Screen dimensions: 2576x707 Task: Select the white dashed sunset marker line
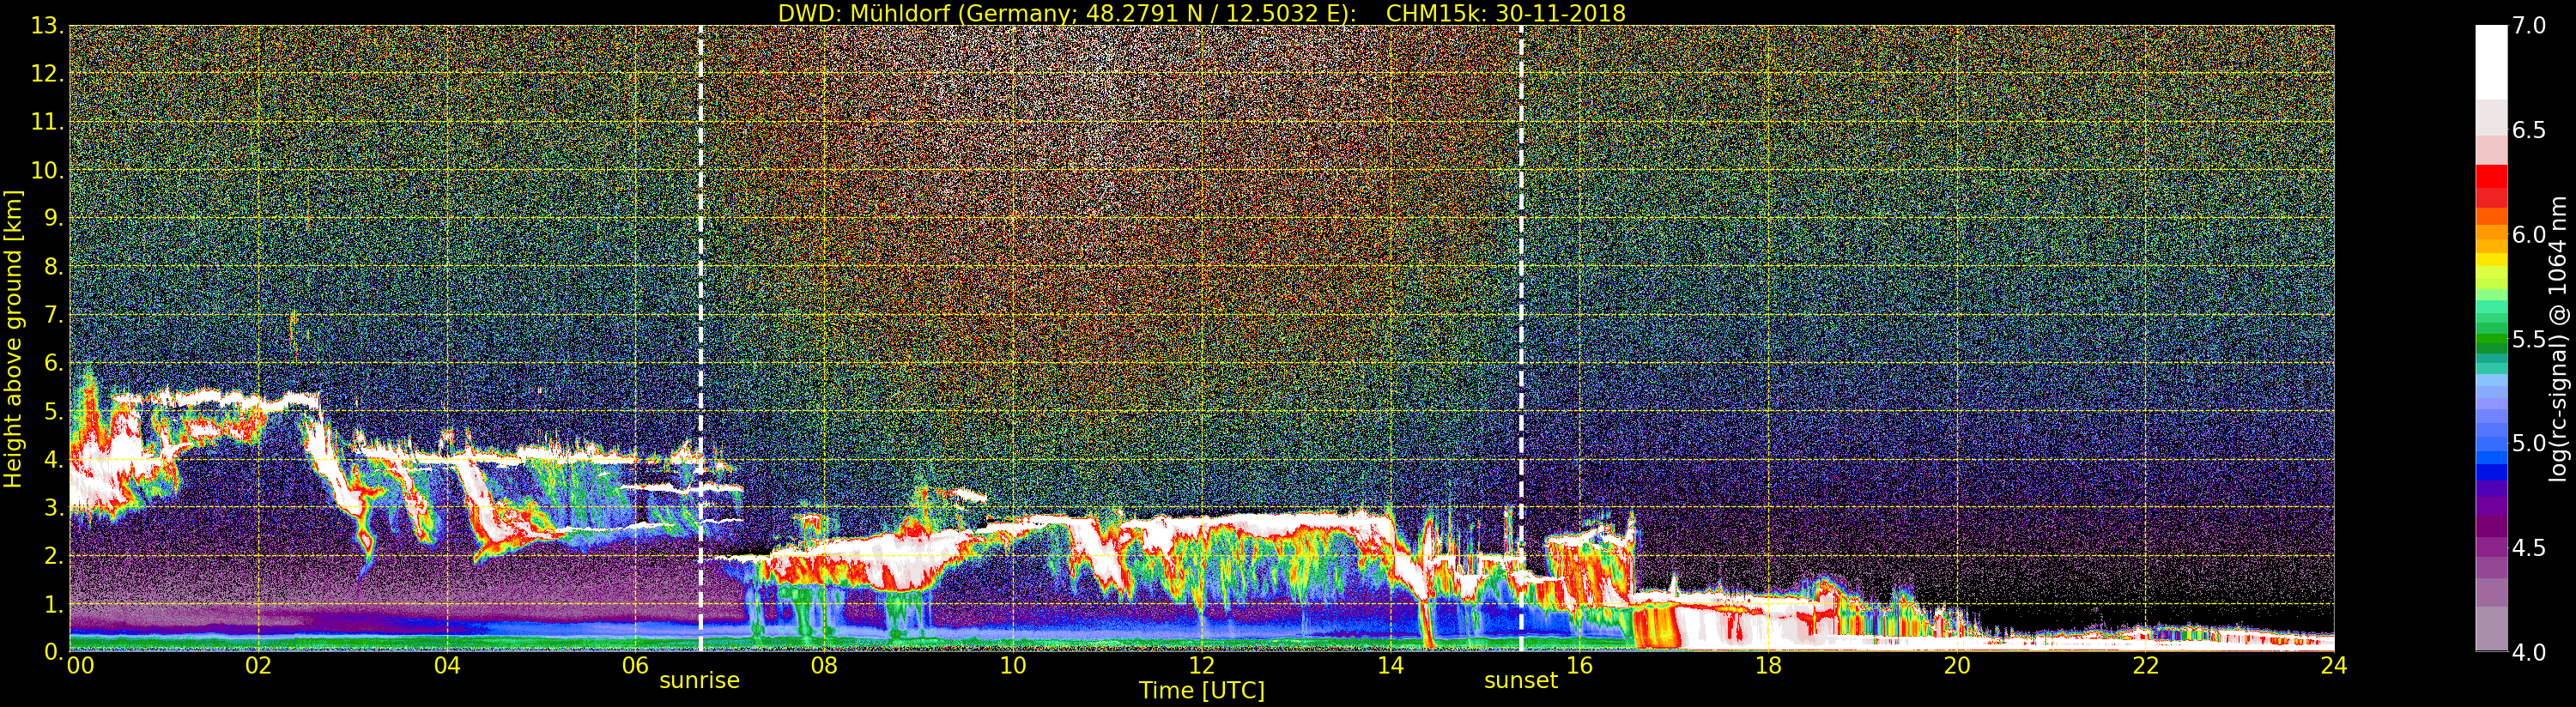point(1521,338)
